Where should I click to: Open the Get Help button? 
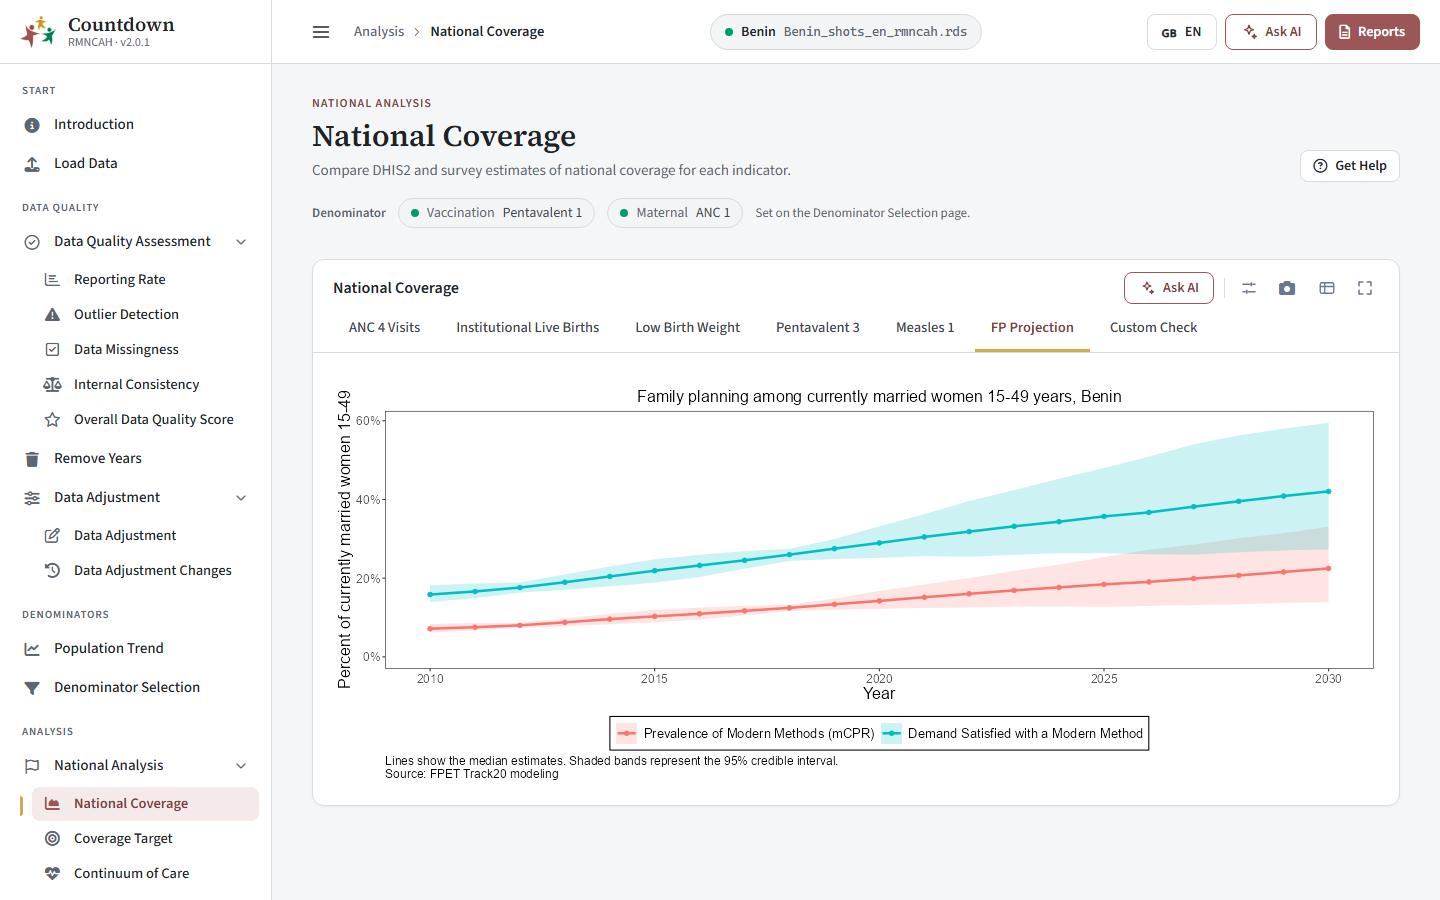coord(1350,166)
